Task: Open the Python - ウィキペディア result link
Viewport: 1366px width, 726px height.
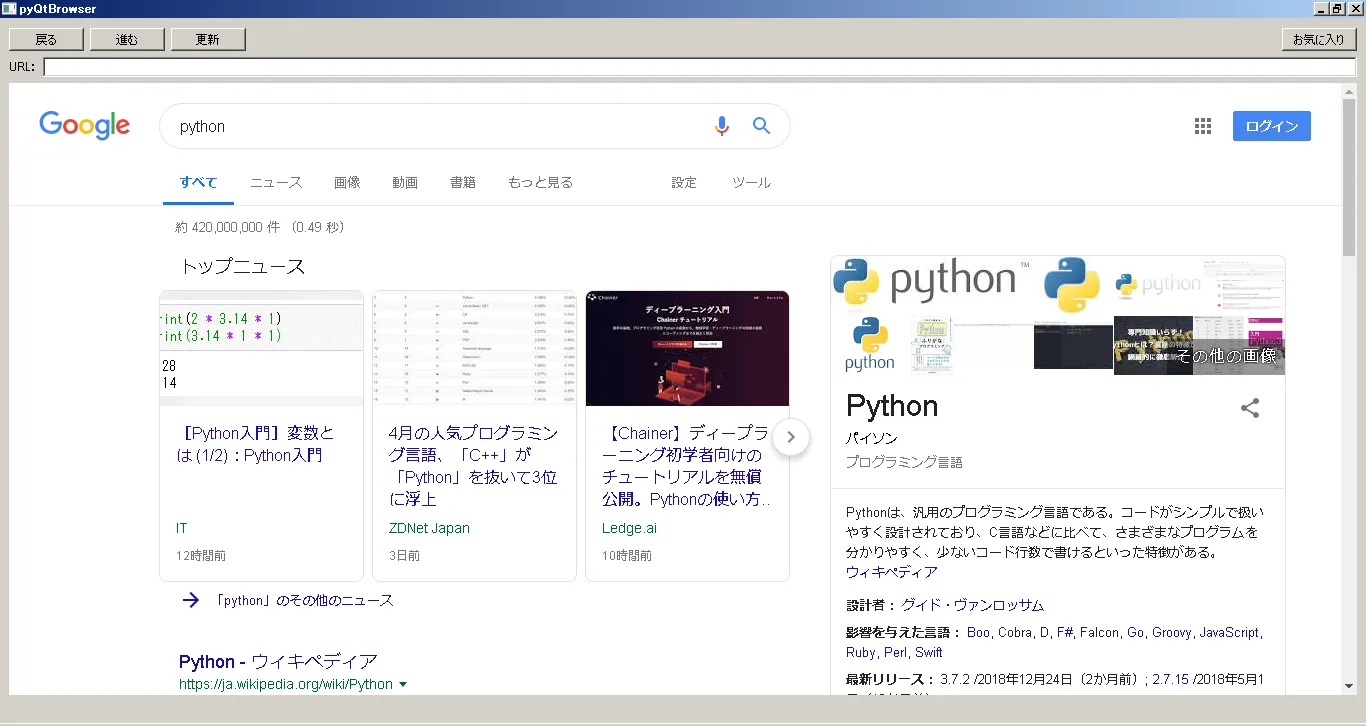Action: [278, 661]
